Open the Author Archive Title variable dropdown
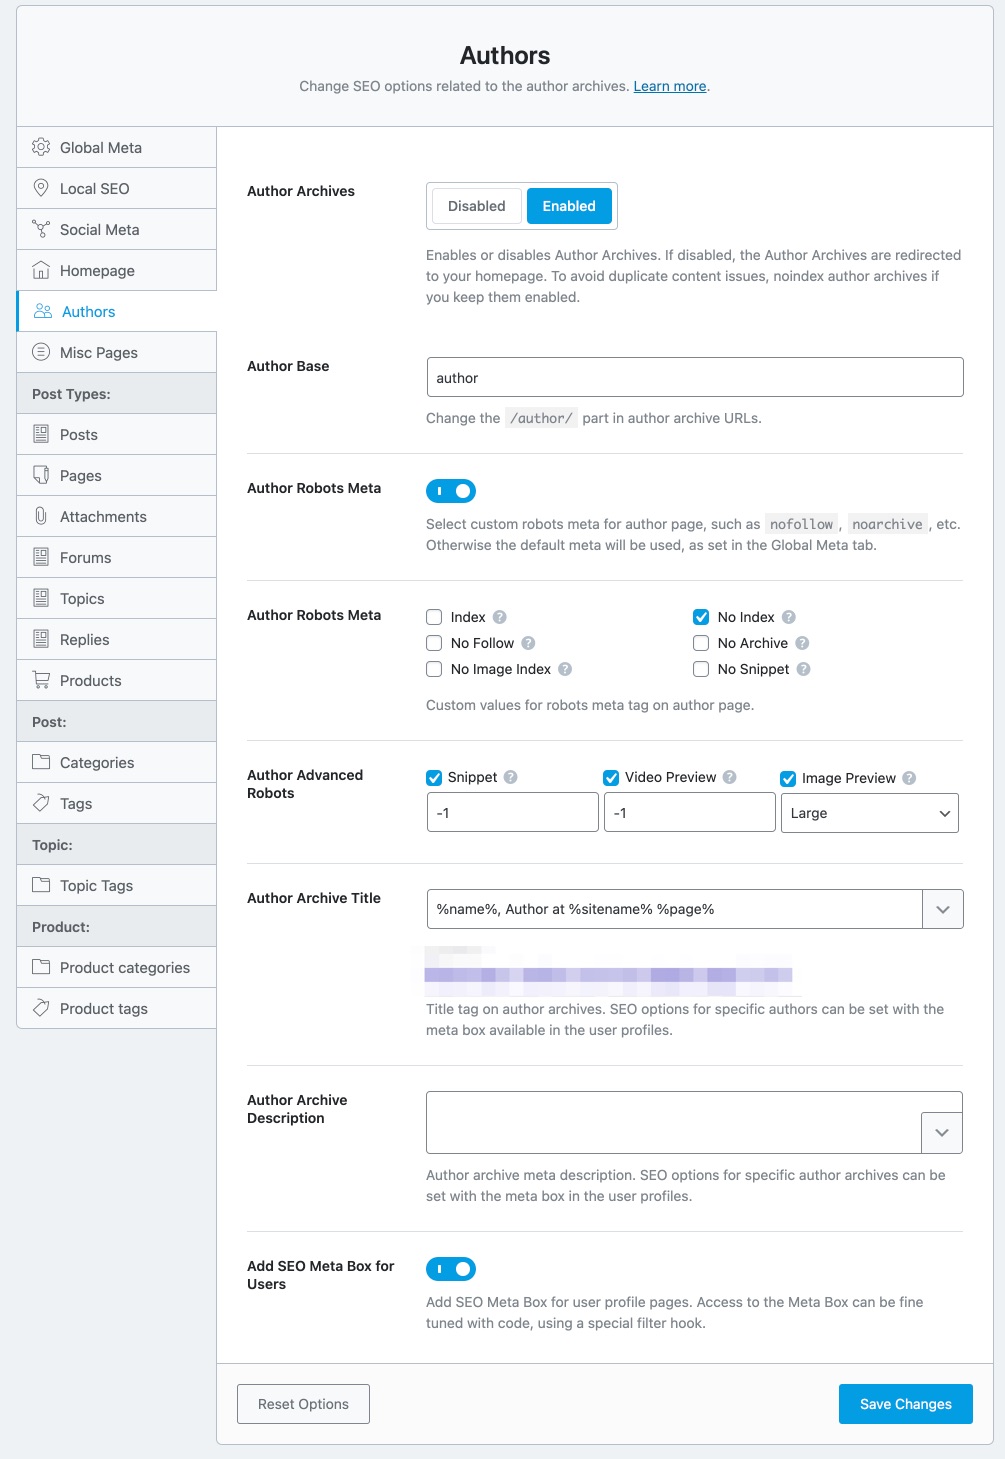Screen dimensions: 1005x1459 tap(941, 909)
